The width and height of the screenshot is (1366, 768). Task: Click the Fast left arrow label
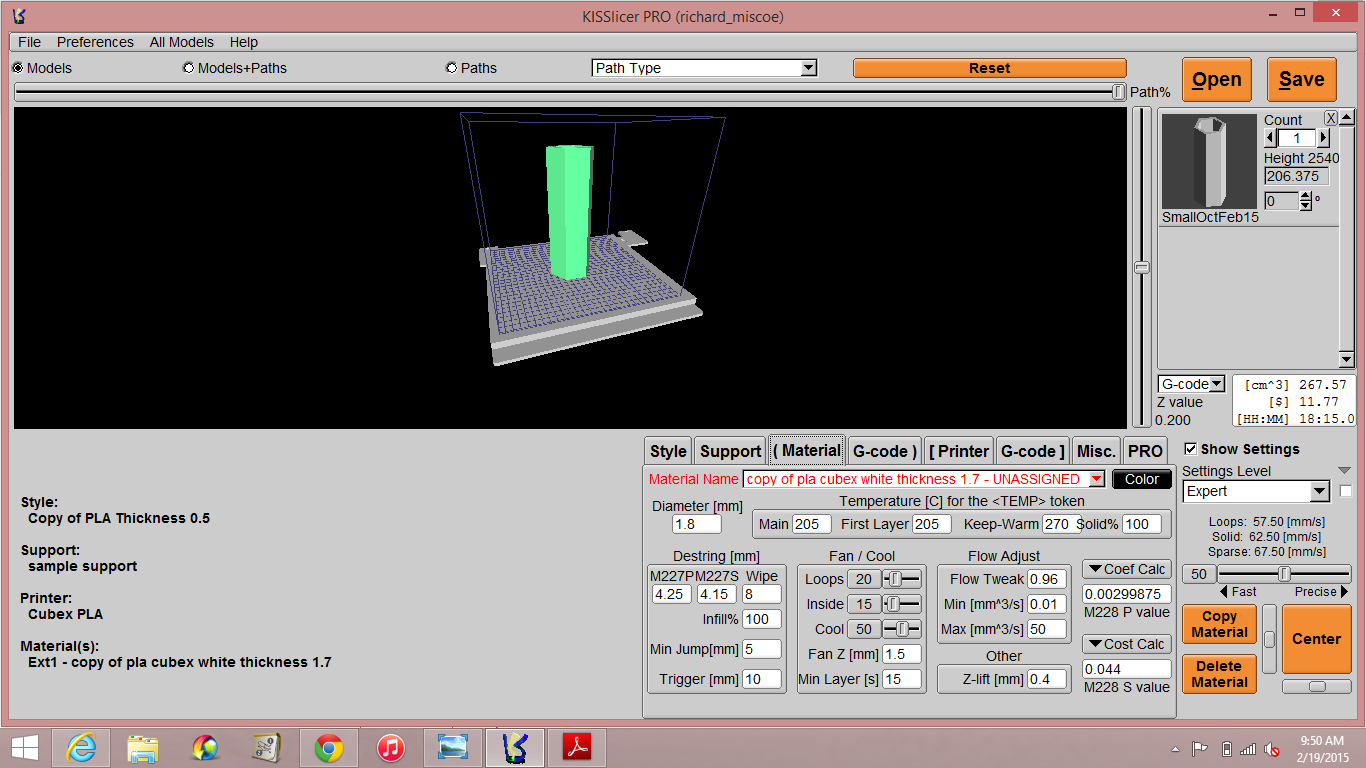(1238, 592)
